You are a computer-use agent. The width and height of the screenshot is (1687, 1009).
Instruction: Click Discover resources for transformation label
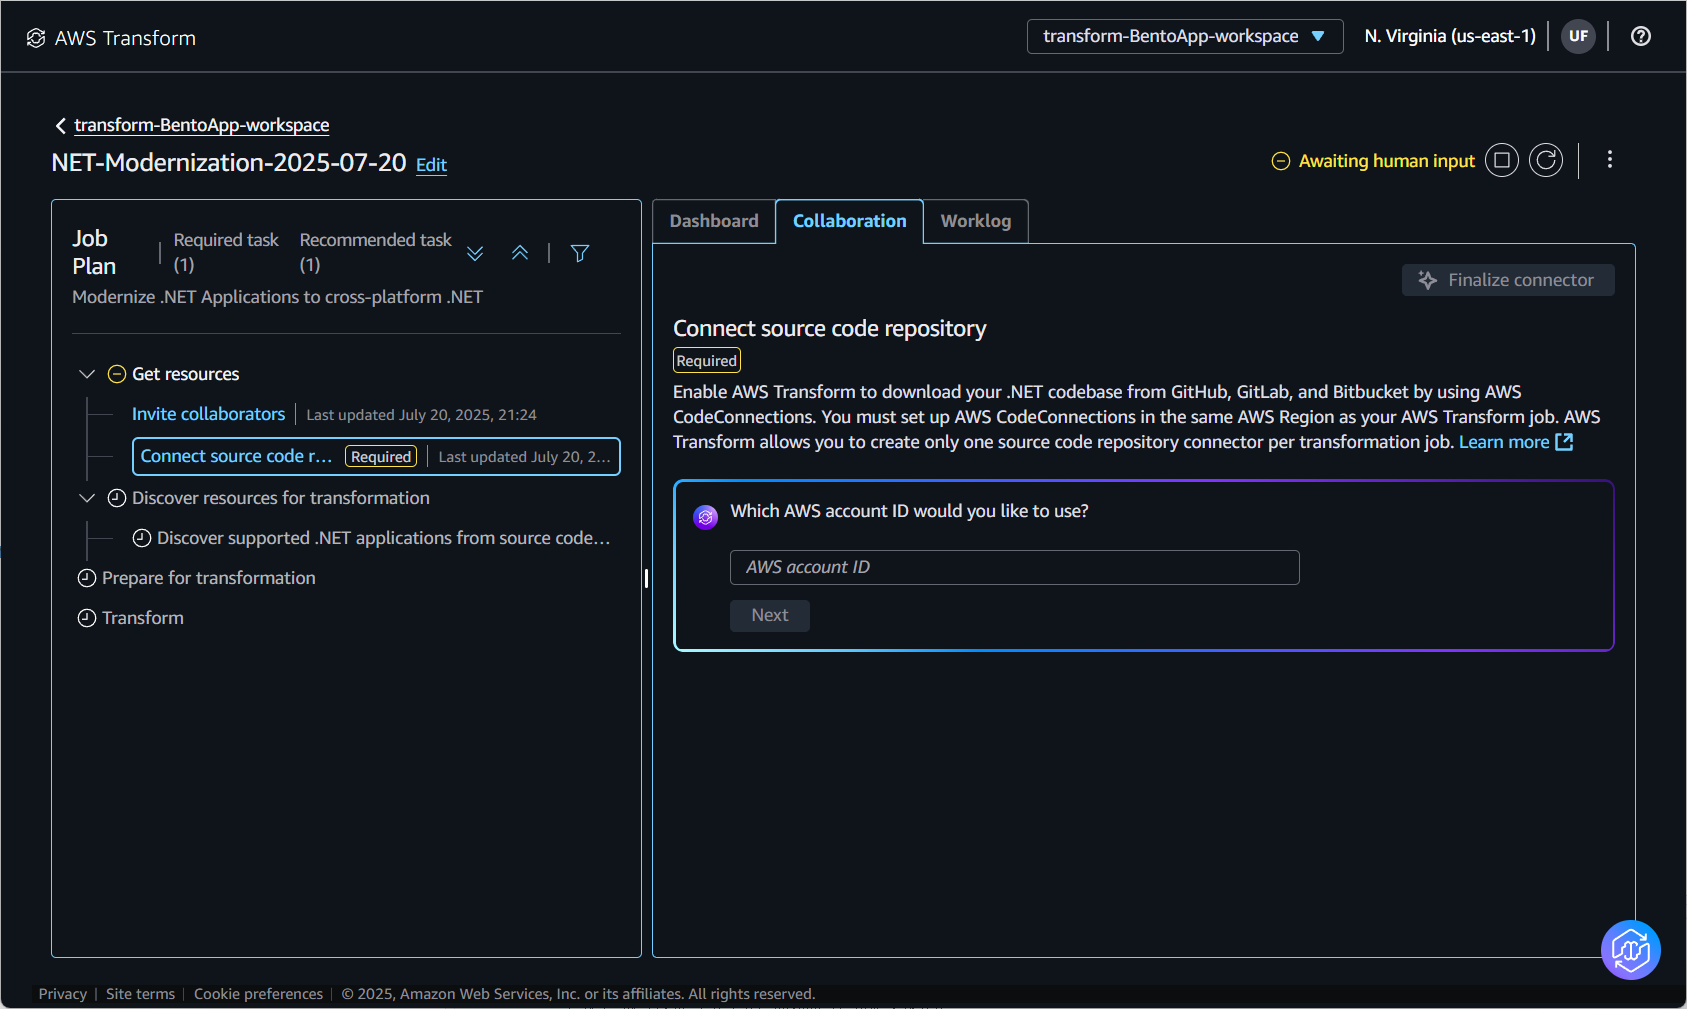[281, 498]
